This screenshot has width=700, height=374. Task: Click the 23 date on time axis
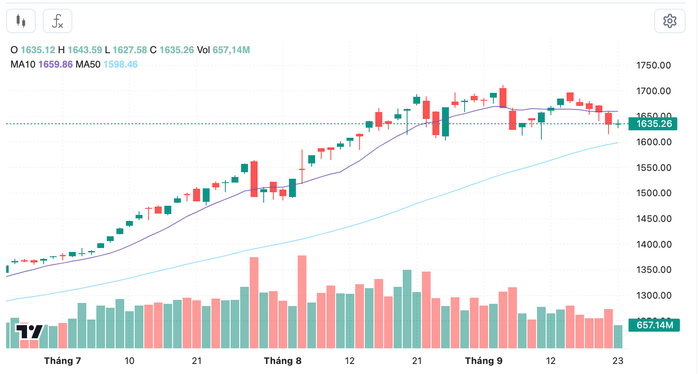[x=617, y=361]
